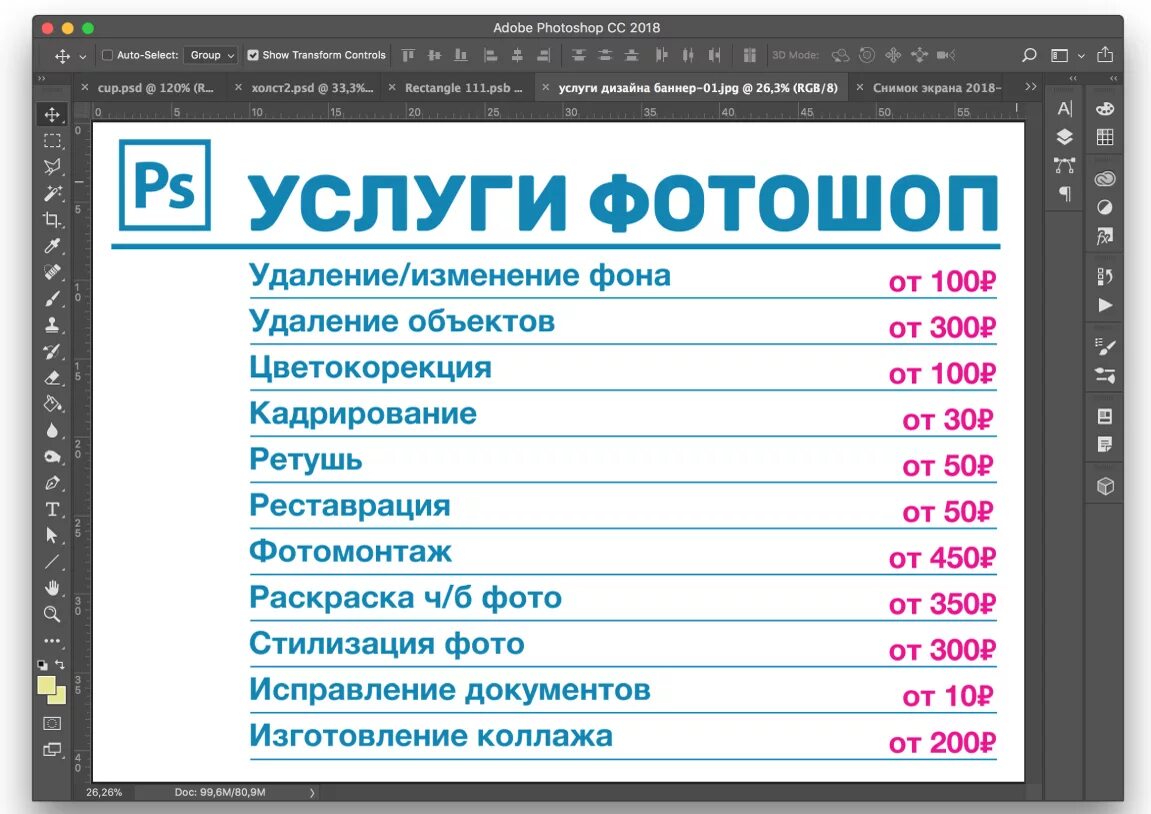Image resolution: width=1151 pixels, height=814 pixels.
Task: Select the History Brush tool
Action: pos(52,351)
